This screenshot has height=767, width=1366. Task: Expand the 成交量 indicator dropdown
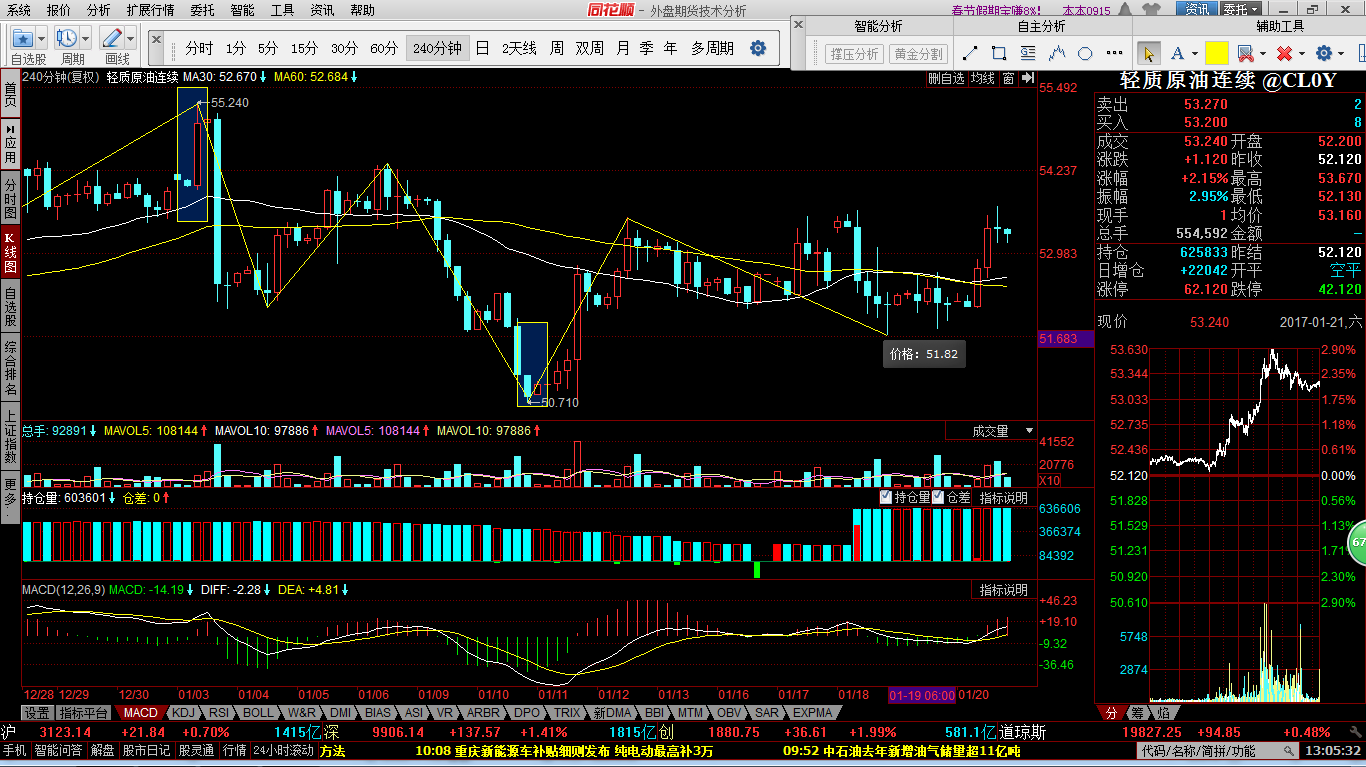click(1029, 431)
